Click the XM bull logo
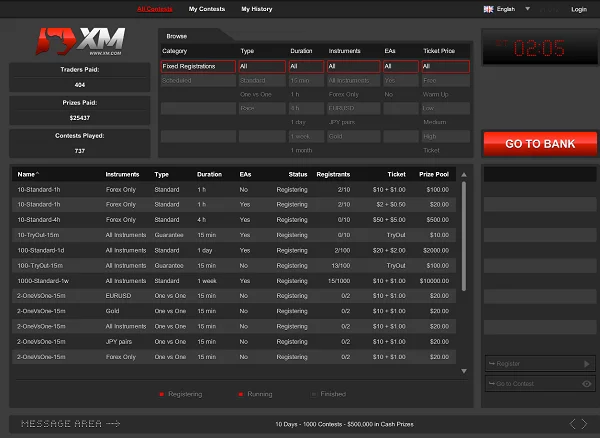Viewport: 600px width, 438px height. 80,41
